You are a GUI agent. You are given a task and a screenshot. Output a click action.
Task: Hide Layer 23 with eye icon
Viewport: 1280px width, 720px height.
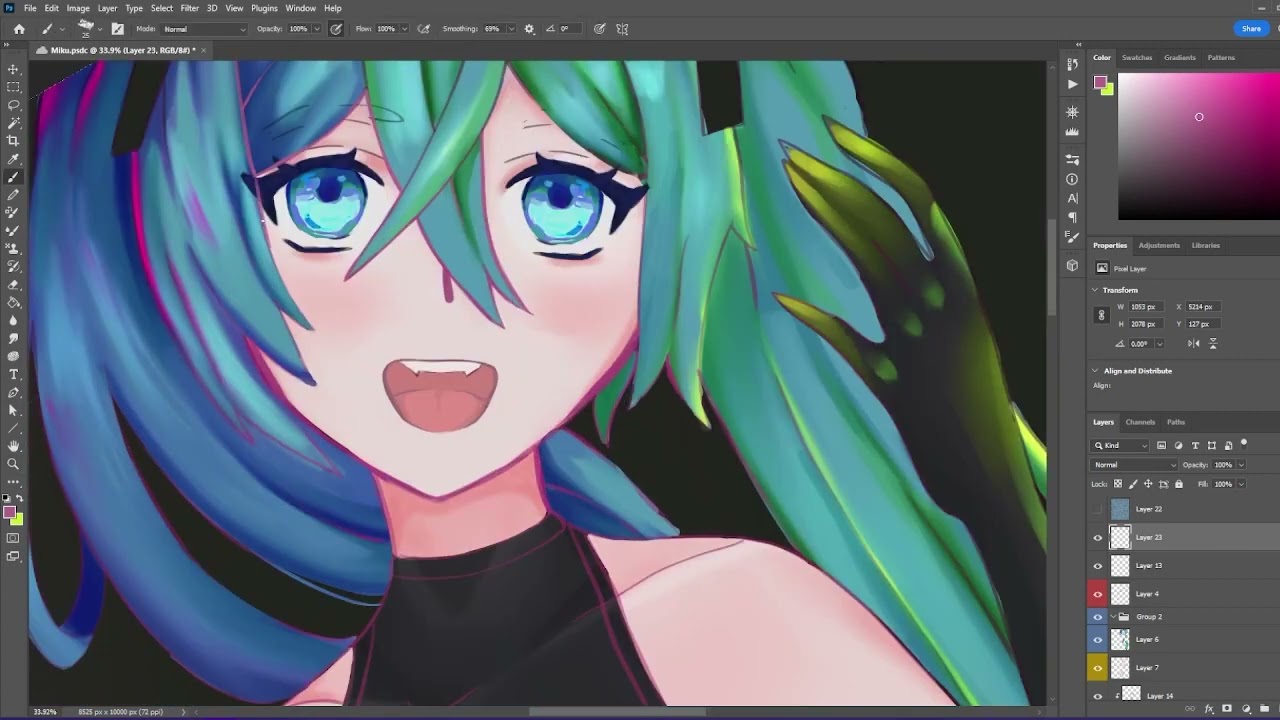(x=1098, y=538)
